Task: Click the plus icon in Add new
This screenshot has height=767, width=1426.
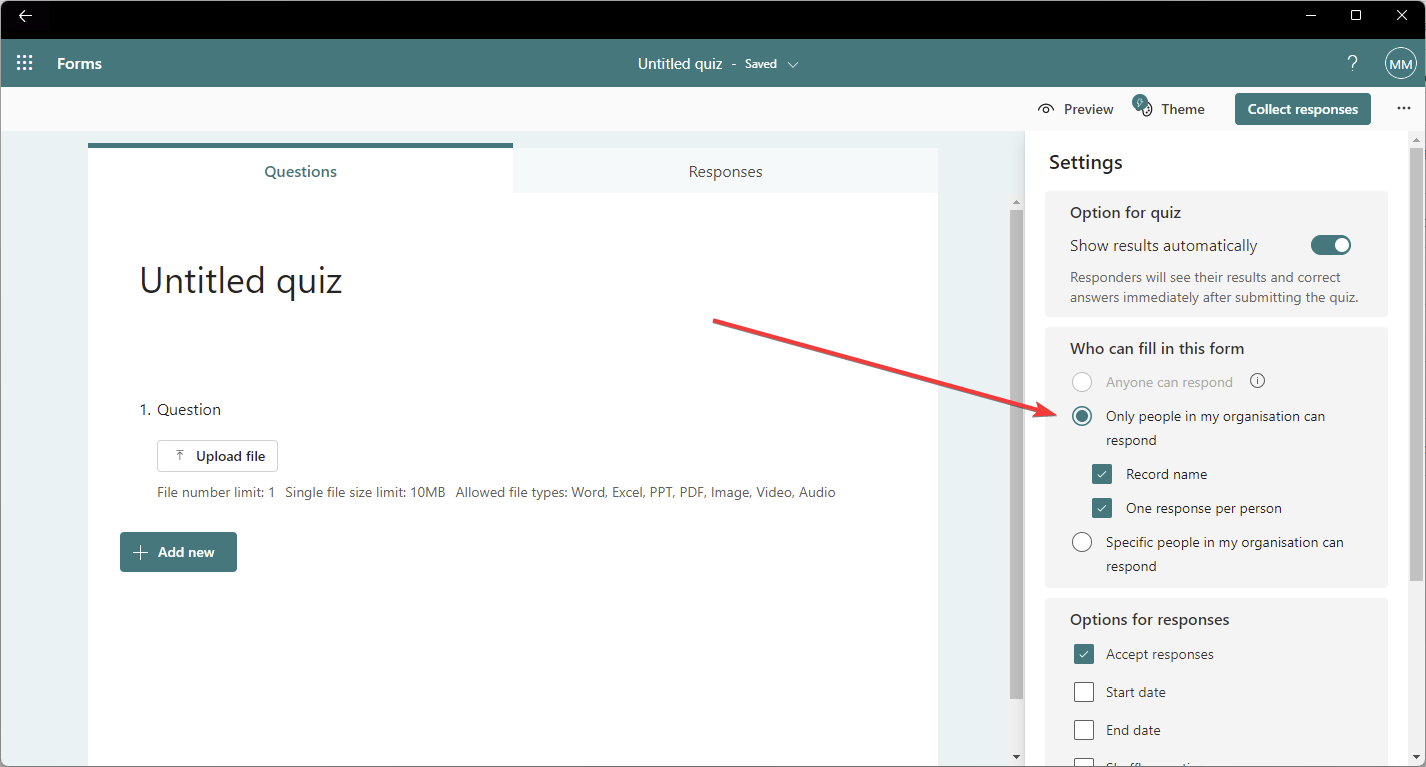Action: tap(140, 552)
